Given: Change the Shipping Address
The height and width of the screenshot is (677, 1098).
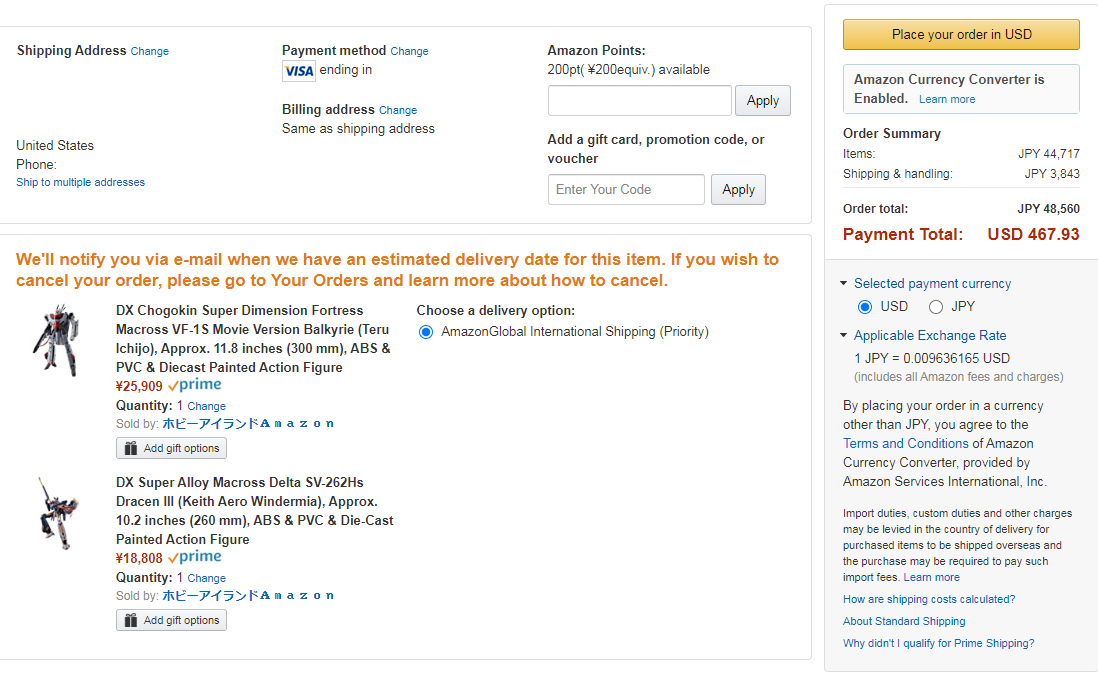Looking at the screenshot, I should click(149, 51).
